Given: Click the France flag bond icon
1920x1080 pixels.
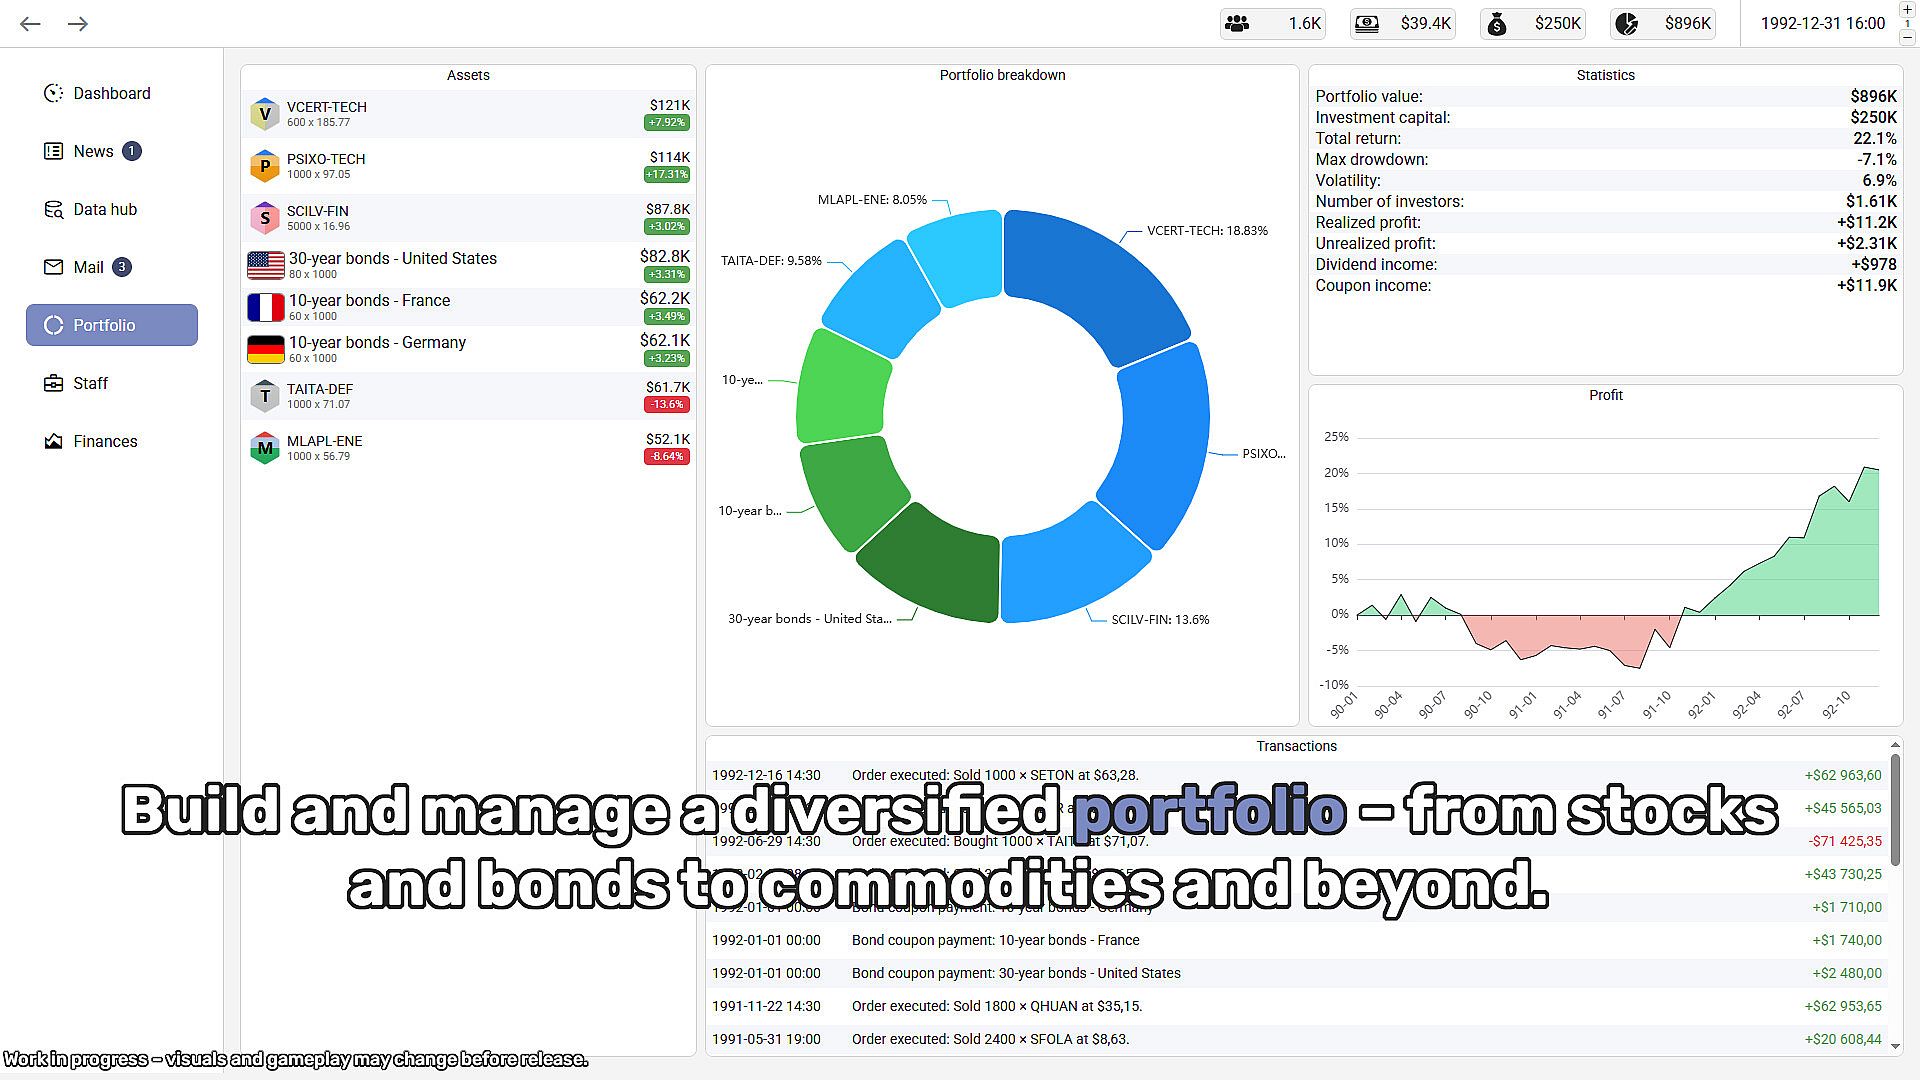Looking at the screenshot, I should pyautogui.click(x=266, y=307).
